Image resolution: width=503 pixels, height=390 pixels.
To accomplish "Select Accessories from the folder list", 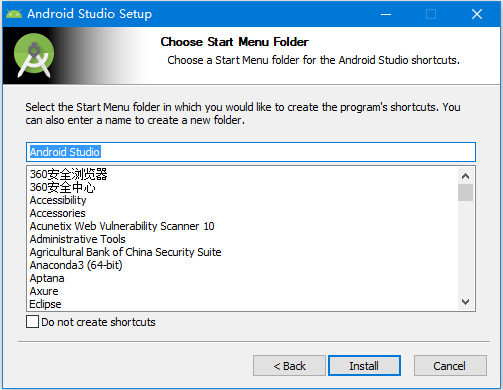I will click(x=58, y=213).
